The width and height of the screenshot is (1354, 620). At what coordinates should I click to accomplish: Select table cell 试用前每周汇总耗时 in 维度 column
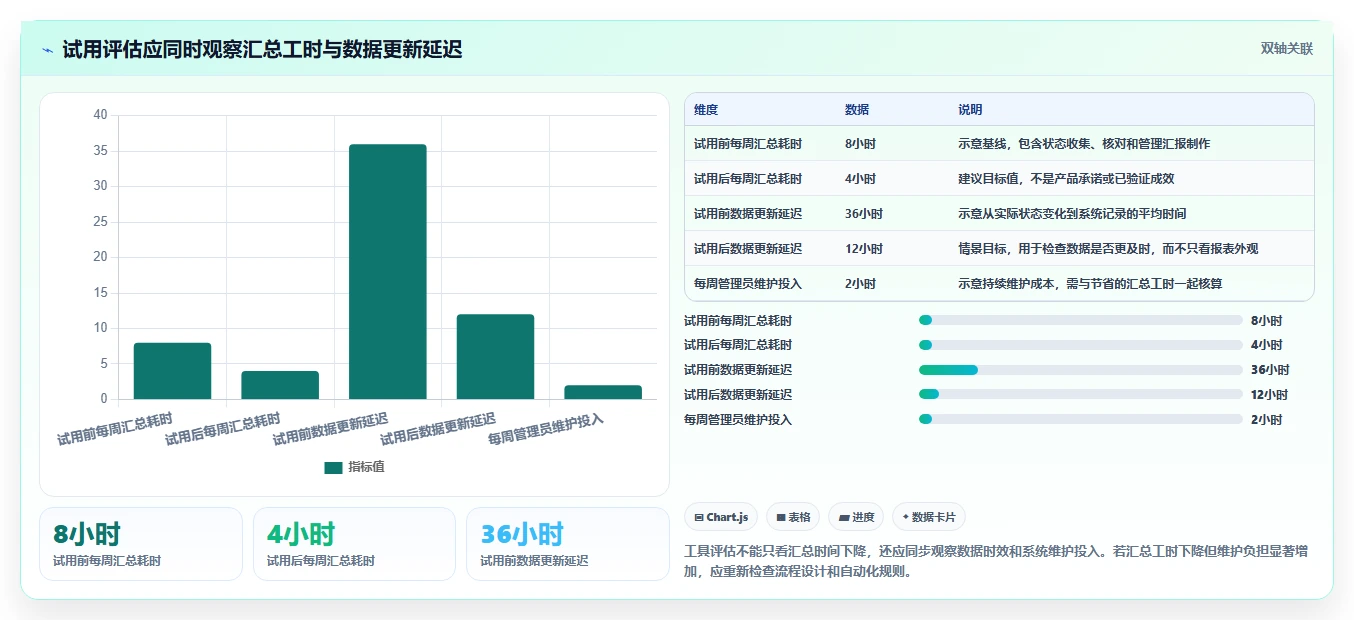(748, 144)
